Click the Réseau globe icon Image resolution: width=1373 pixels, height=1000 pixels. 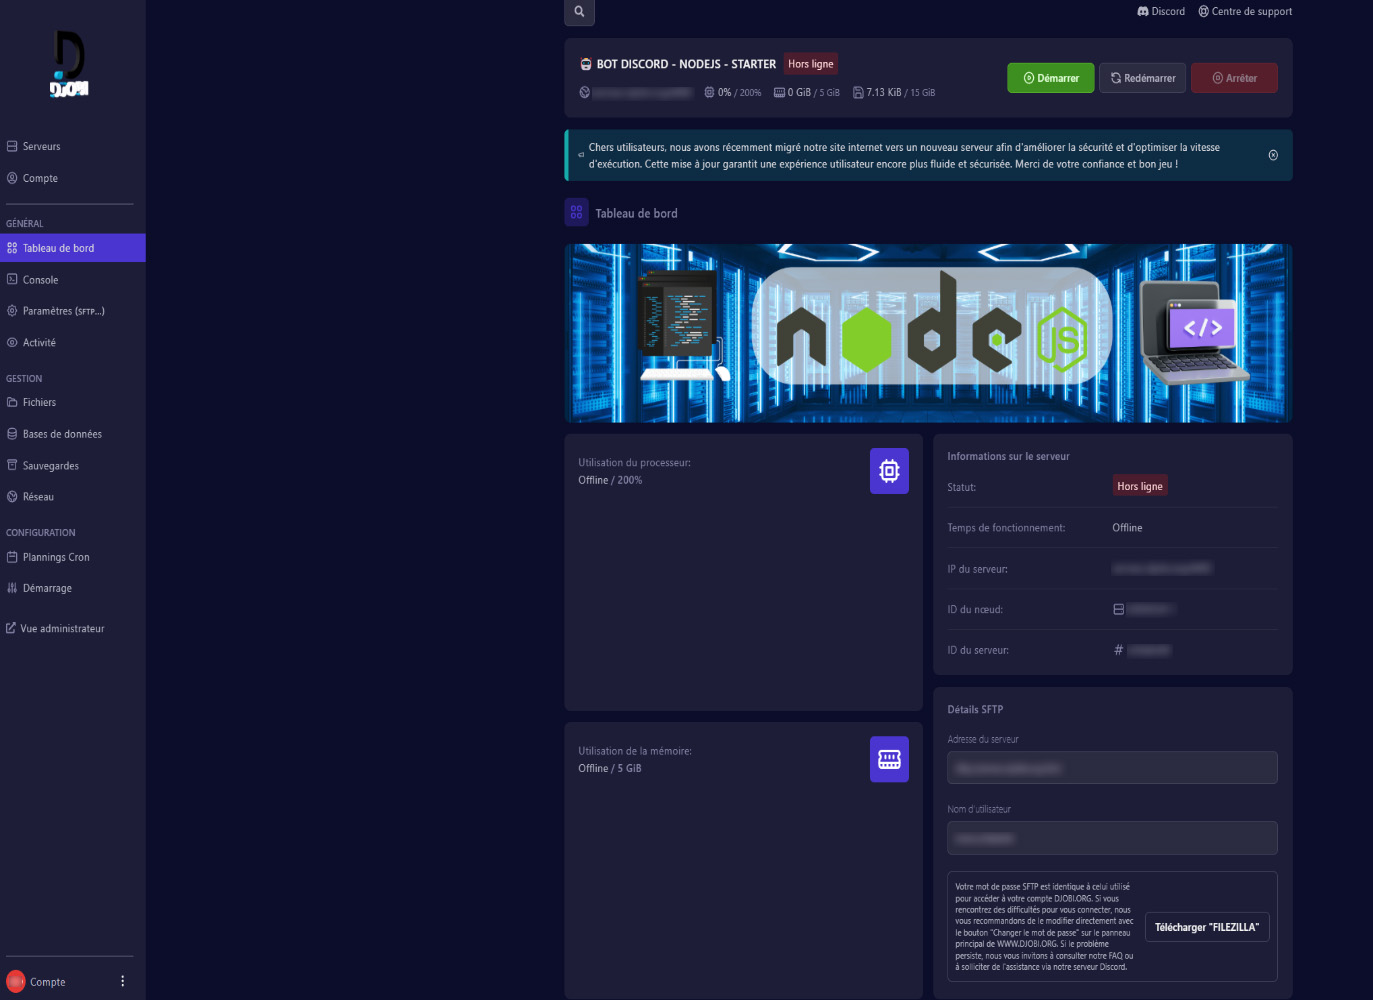pos(12,496)
